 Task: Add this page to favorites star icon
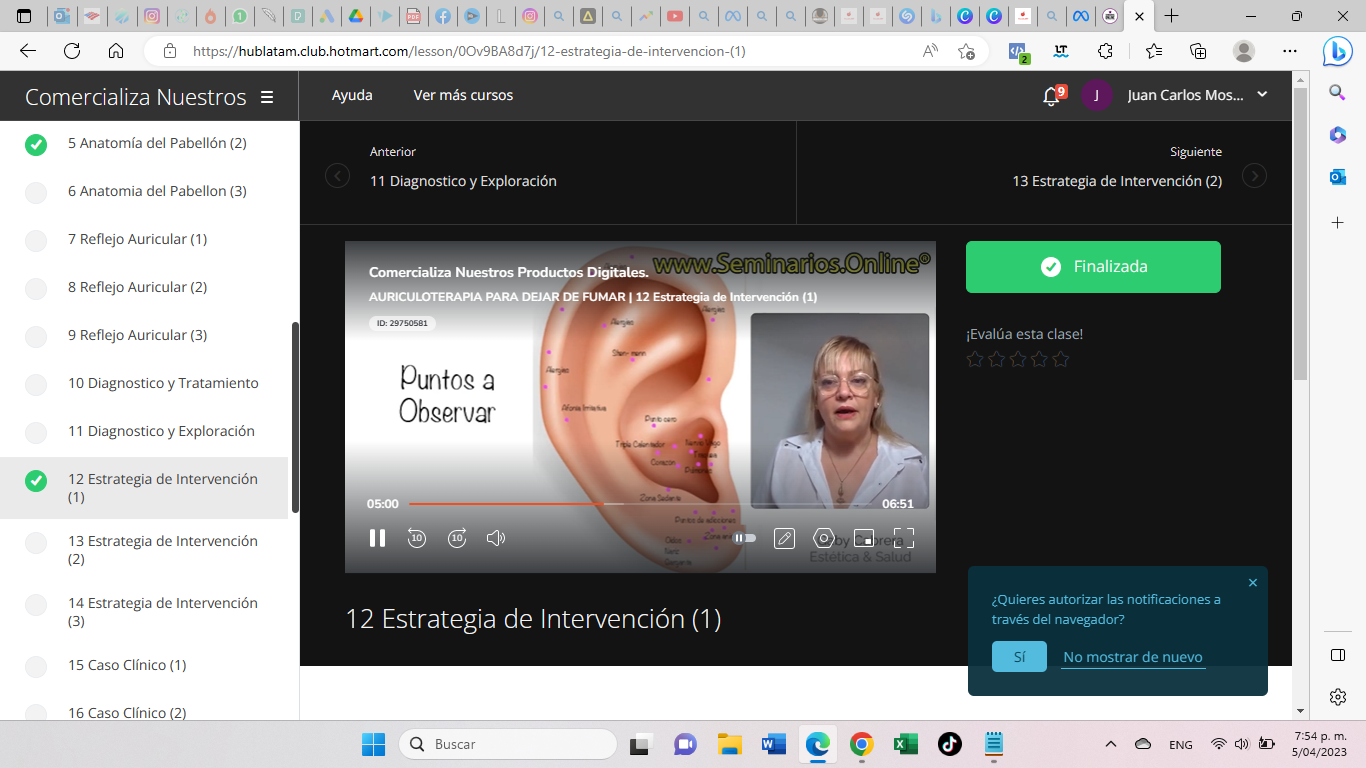click(x=966, y=51)
